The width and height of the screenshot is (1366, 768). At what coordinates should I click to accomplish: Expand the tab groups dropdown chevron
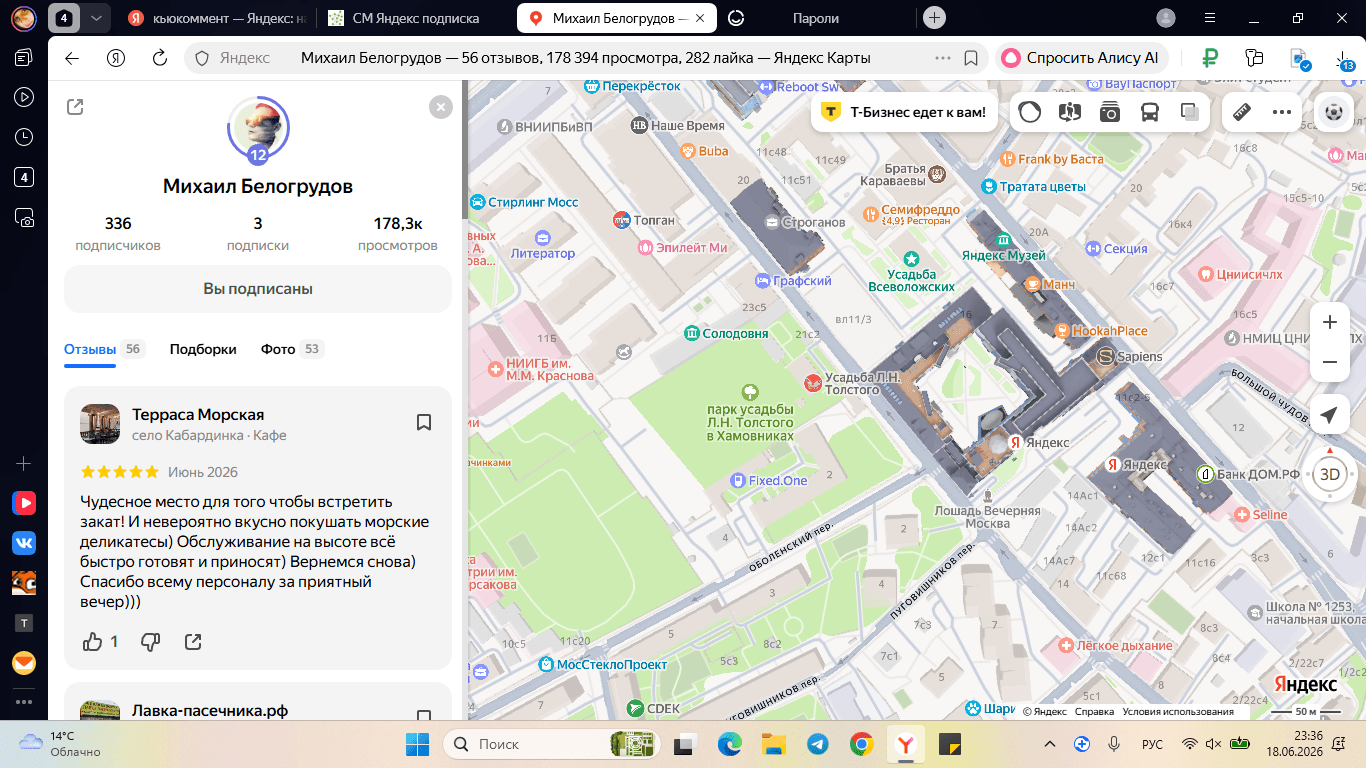pos(95,18)
